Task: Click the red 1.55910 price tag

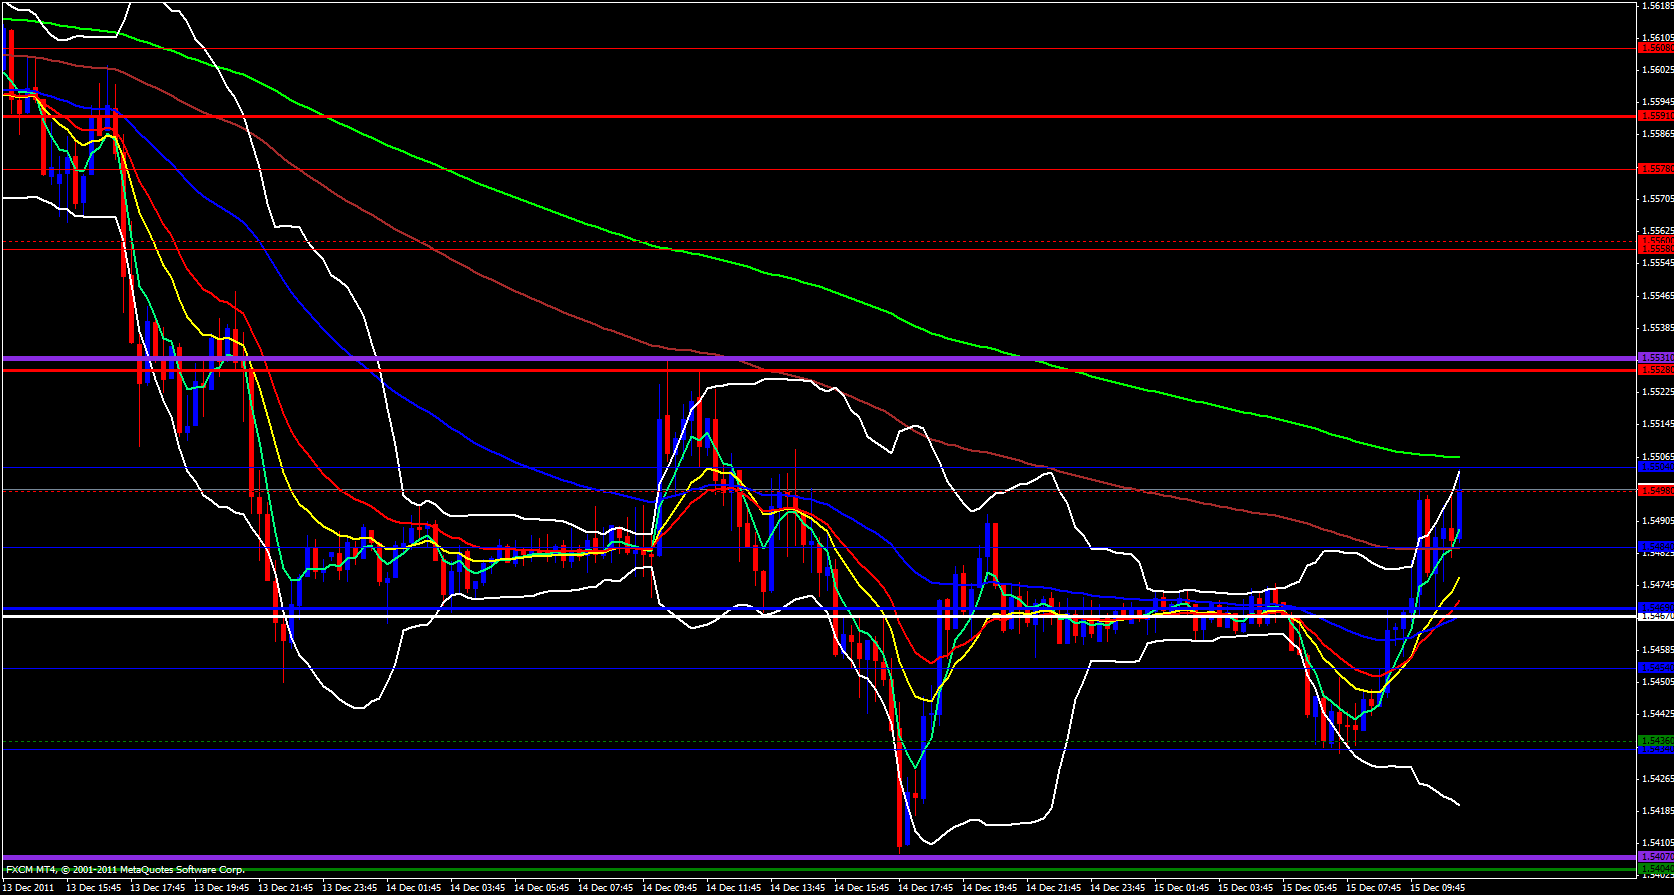Action: click(x=1655, y=116)
